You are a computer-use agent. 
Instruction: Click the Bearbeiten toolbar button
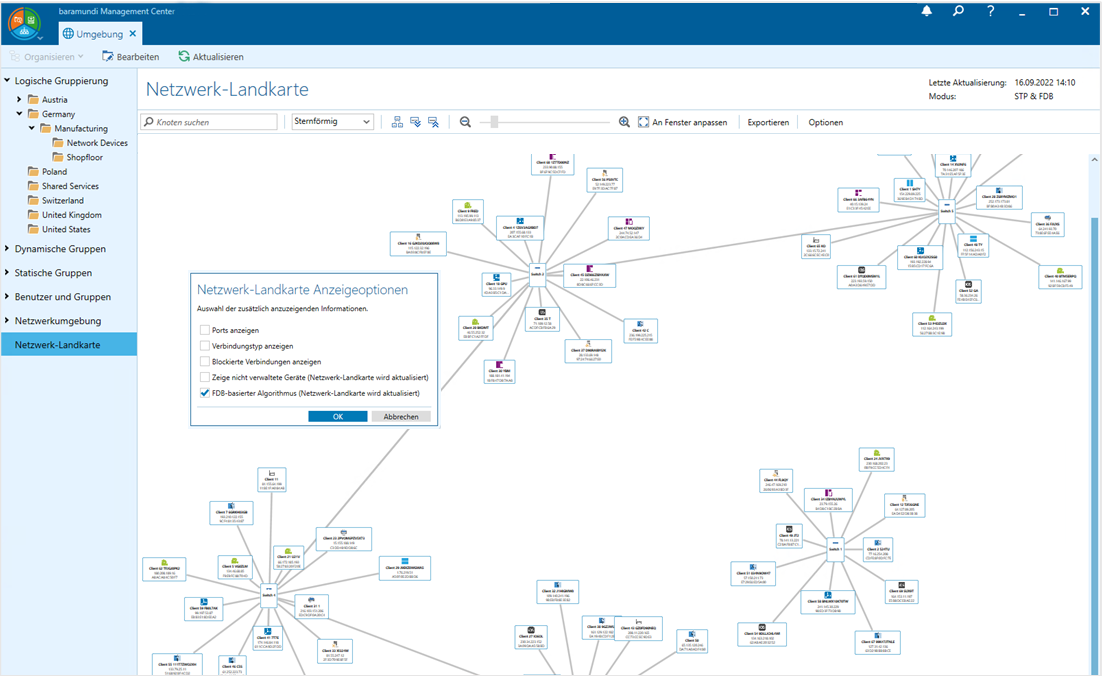coord(131,56)
